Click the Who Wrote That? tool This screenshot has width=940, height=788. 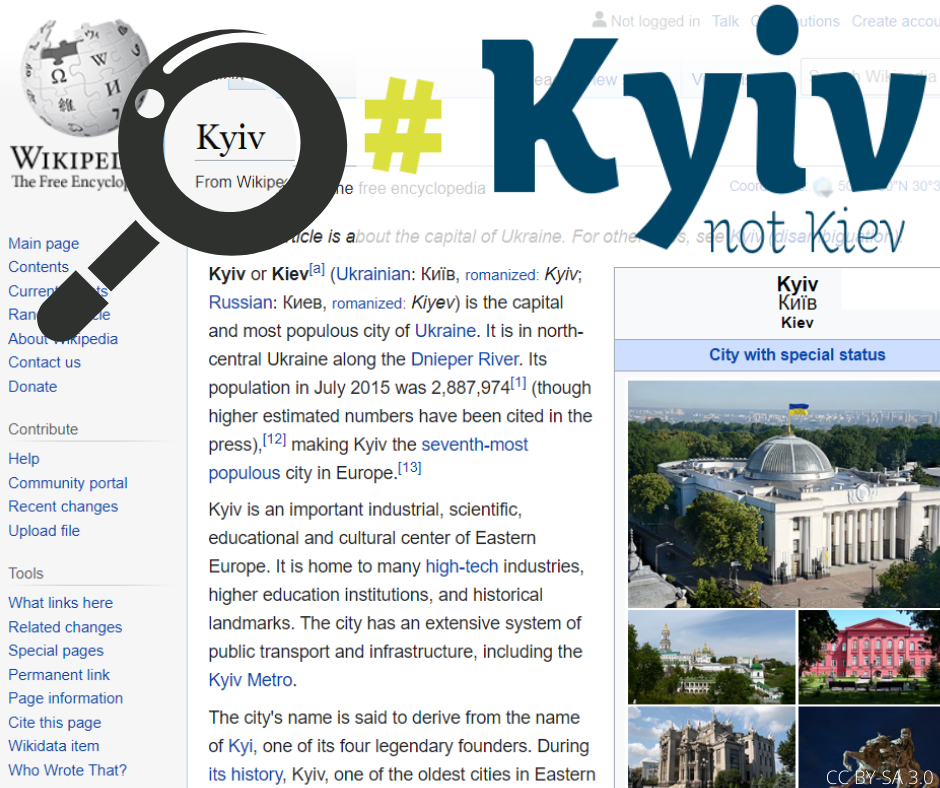(67, 770)
